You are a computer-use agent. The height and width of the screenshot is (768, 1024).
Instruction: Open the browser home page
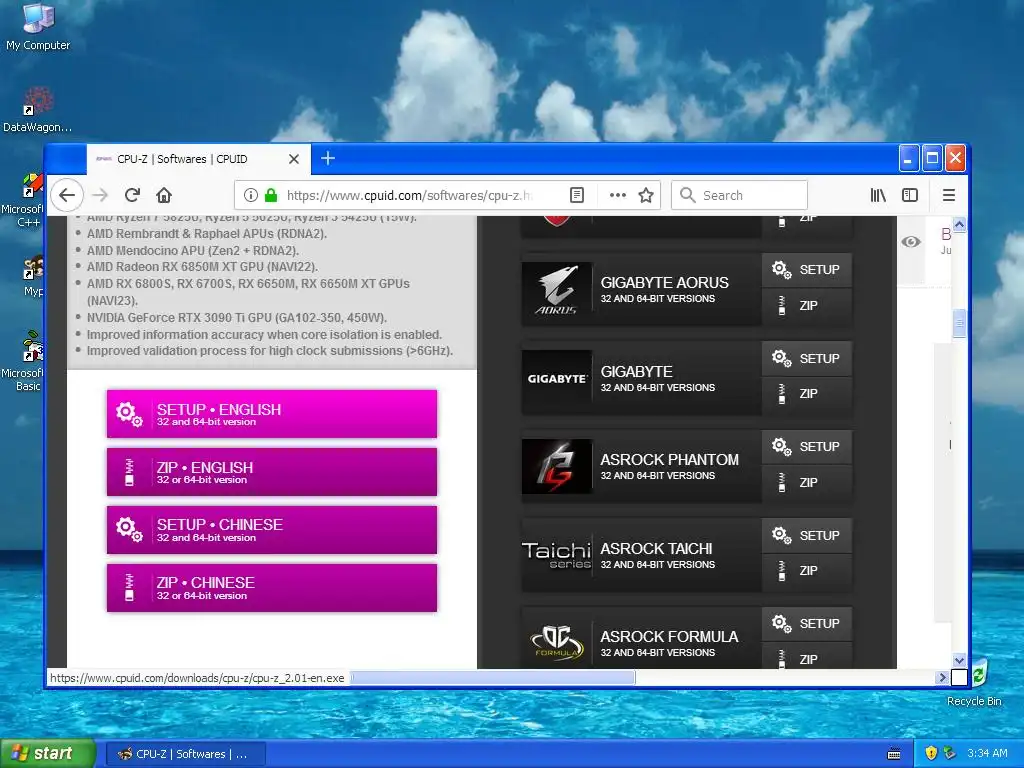pos(164,195)
